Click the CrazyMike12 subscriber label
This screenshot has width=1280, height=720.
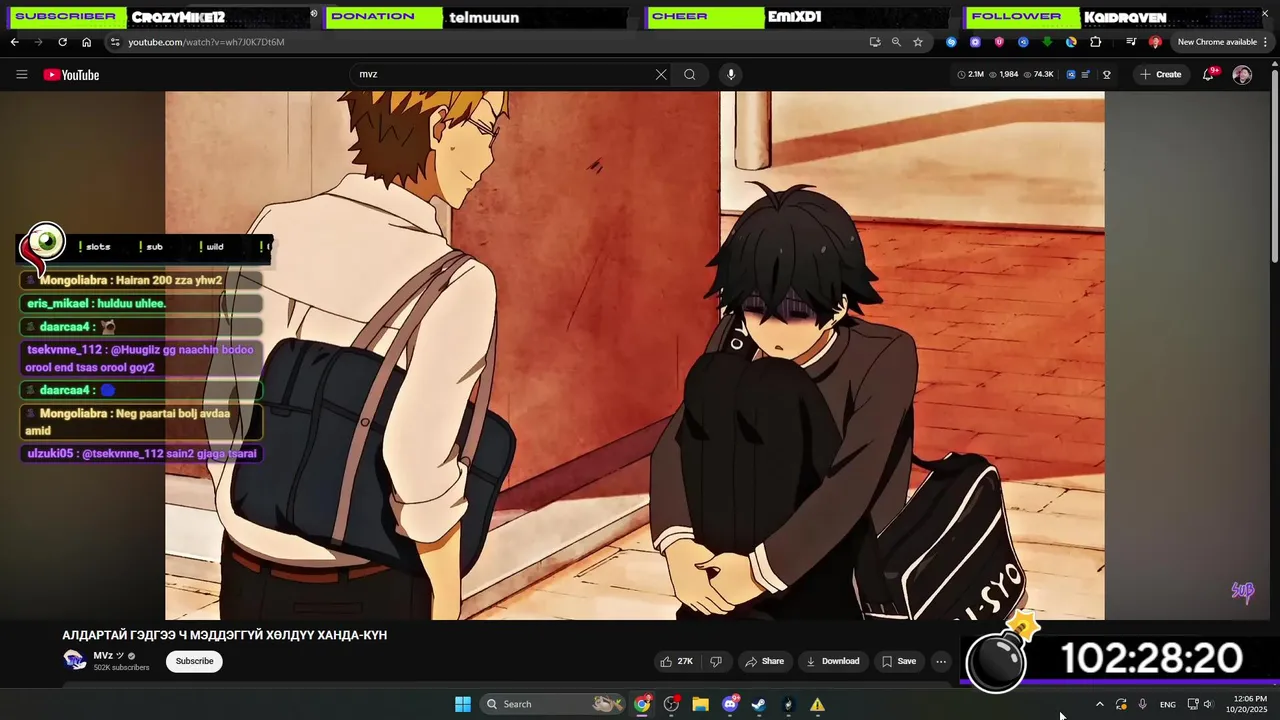[178, 16]
